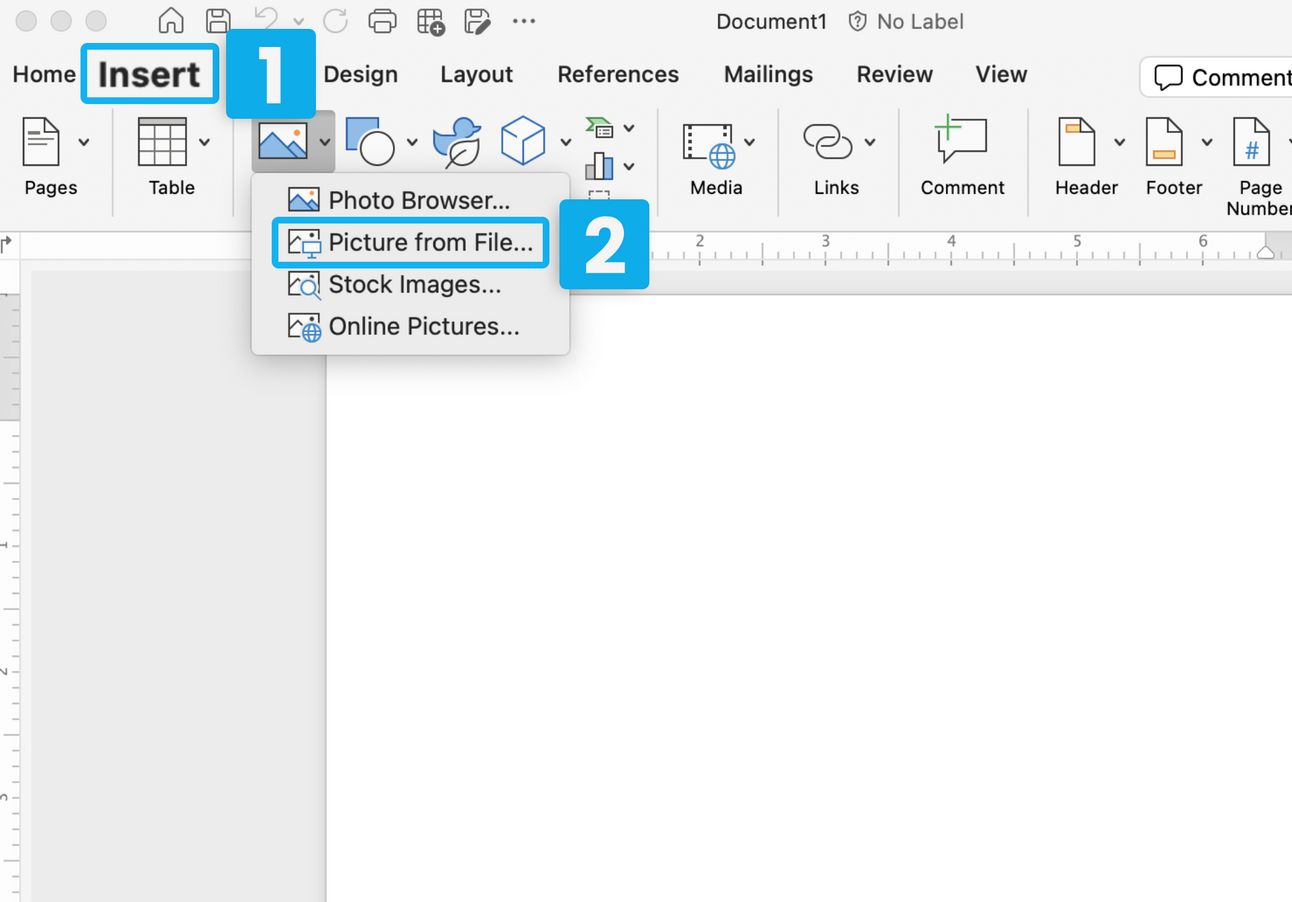
Task: Expand the Links dropdown arrow
Action: (x=870, y=142)
